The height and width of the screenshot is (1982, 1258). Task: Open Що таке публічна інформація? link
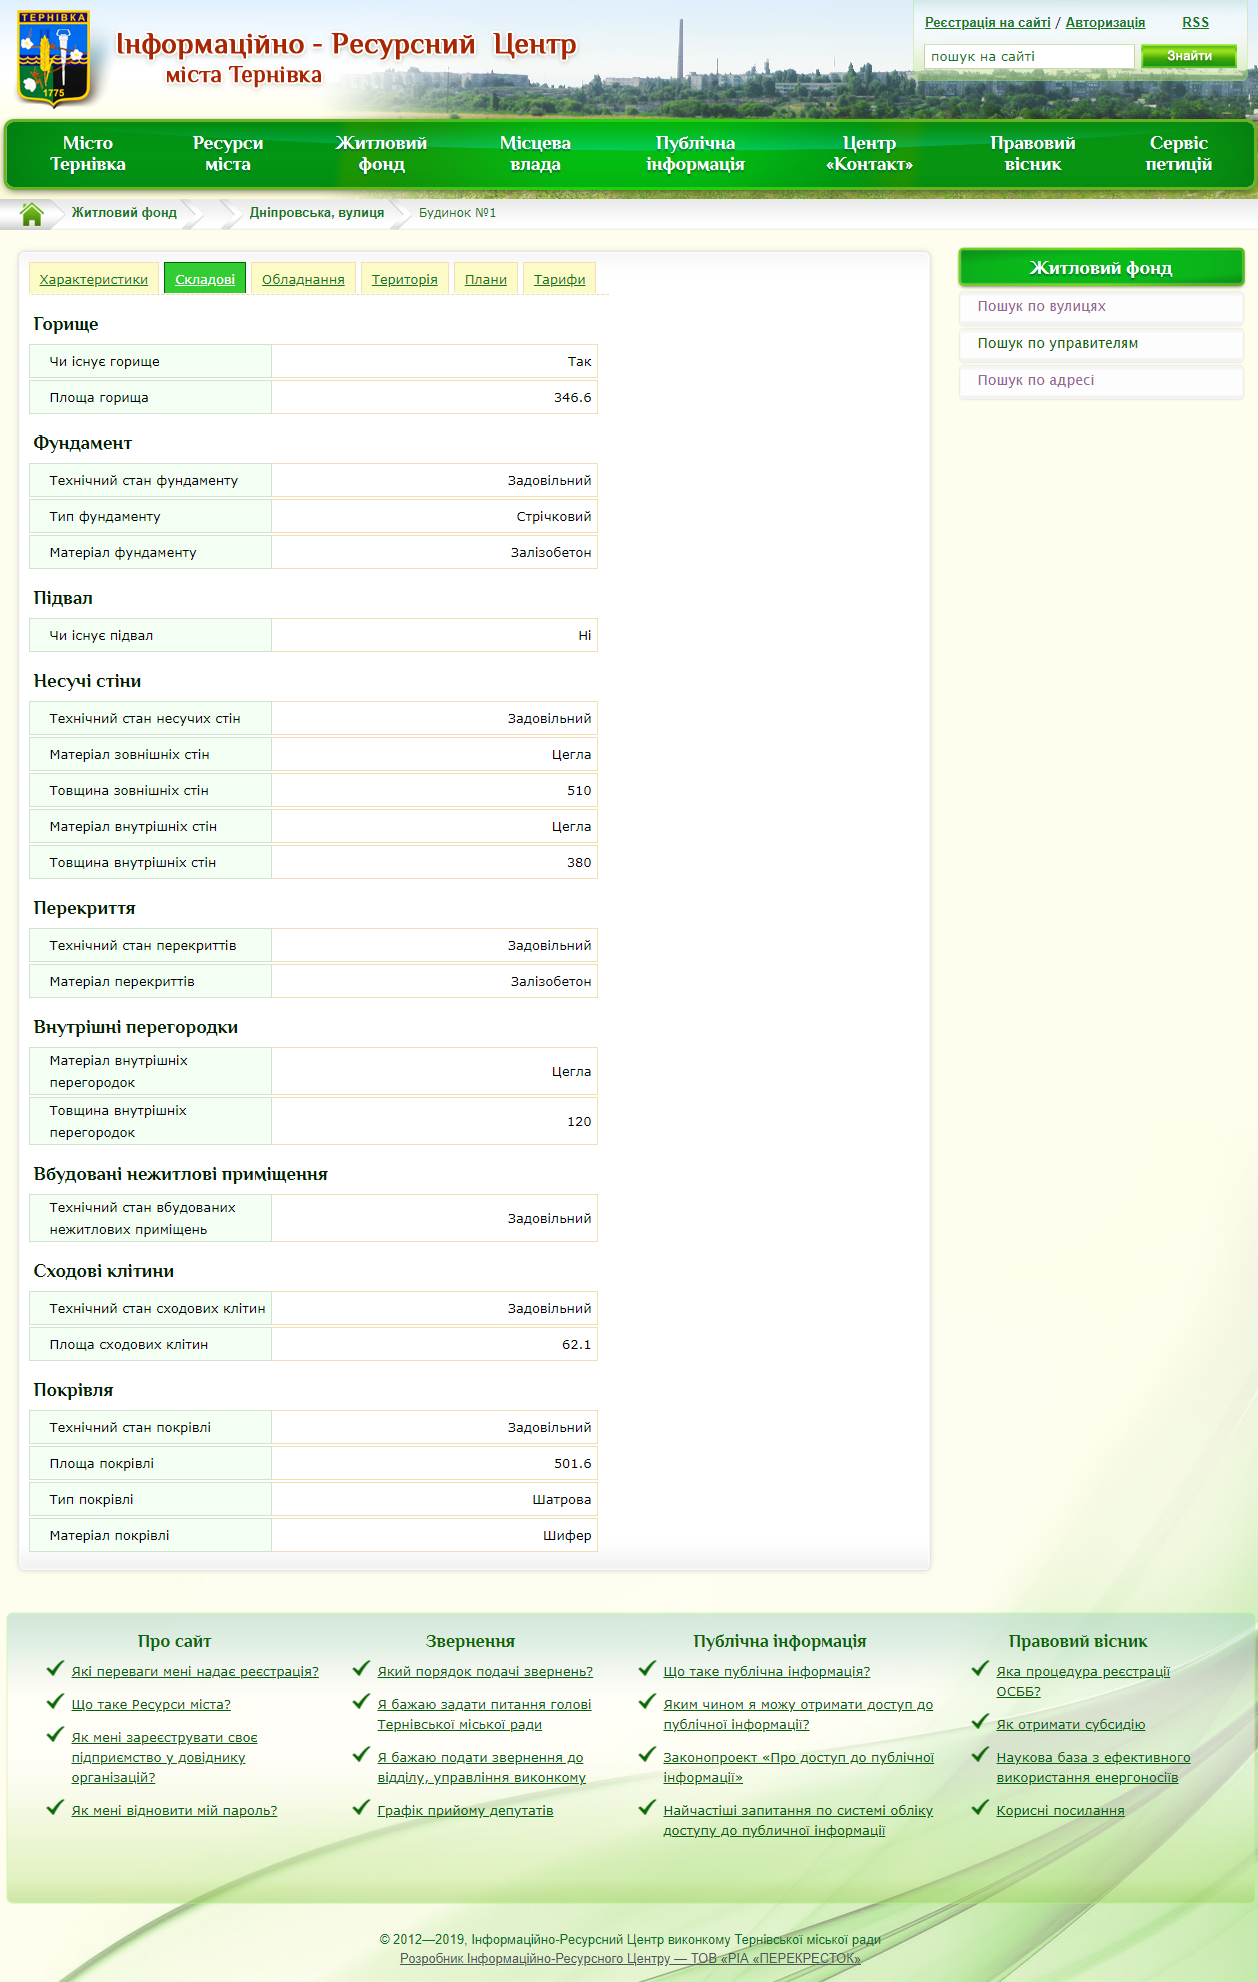[766, 1671]
